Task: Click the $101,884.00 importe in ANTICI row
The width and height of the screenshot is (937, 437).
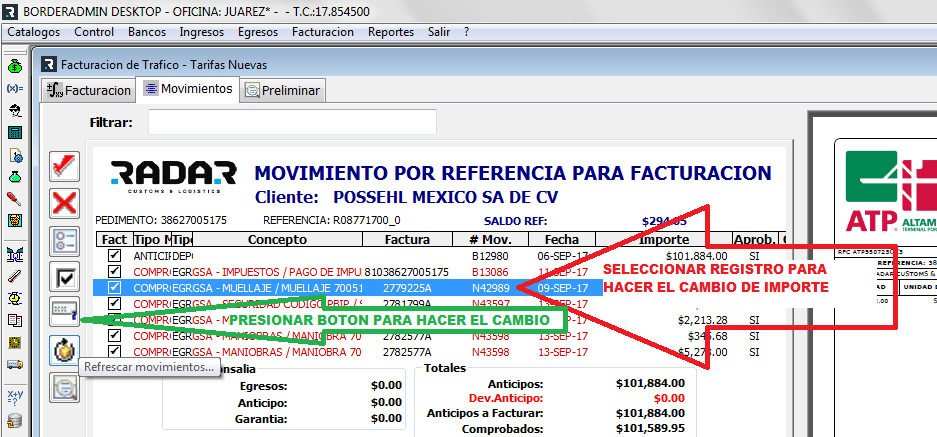Action: tap(696, 255)
